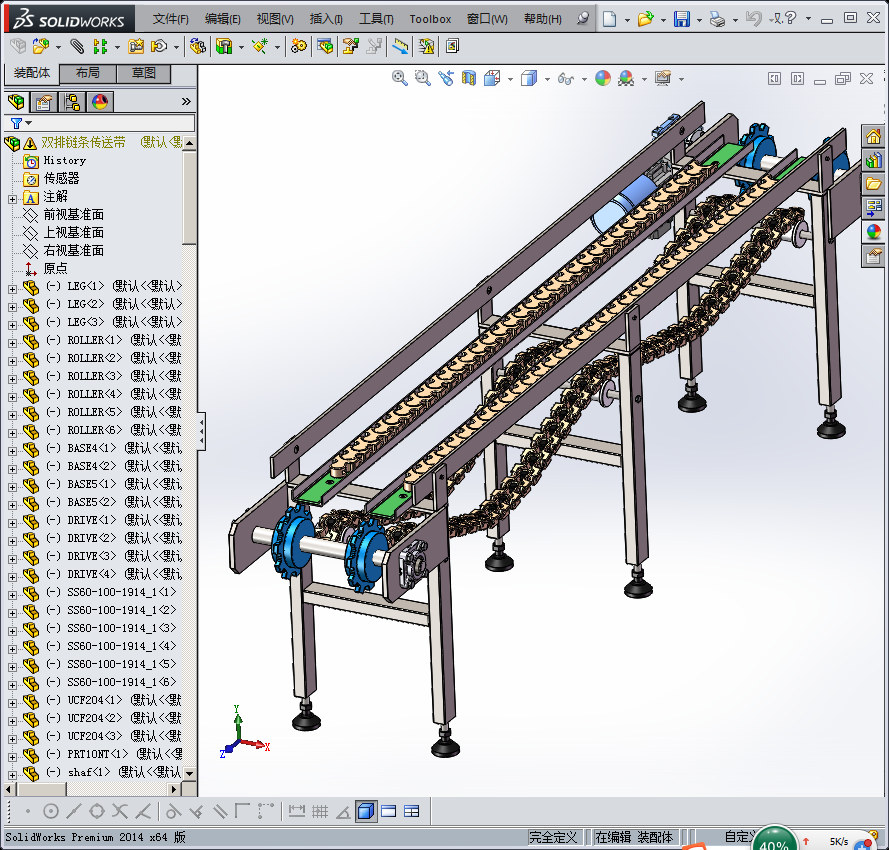Click the Apply Scene icon
This screenshot has height=850, width=889.
pos(626,78)
